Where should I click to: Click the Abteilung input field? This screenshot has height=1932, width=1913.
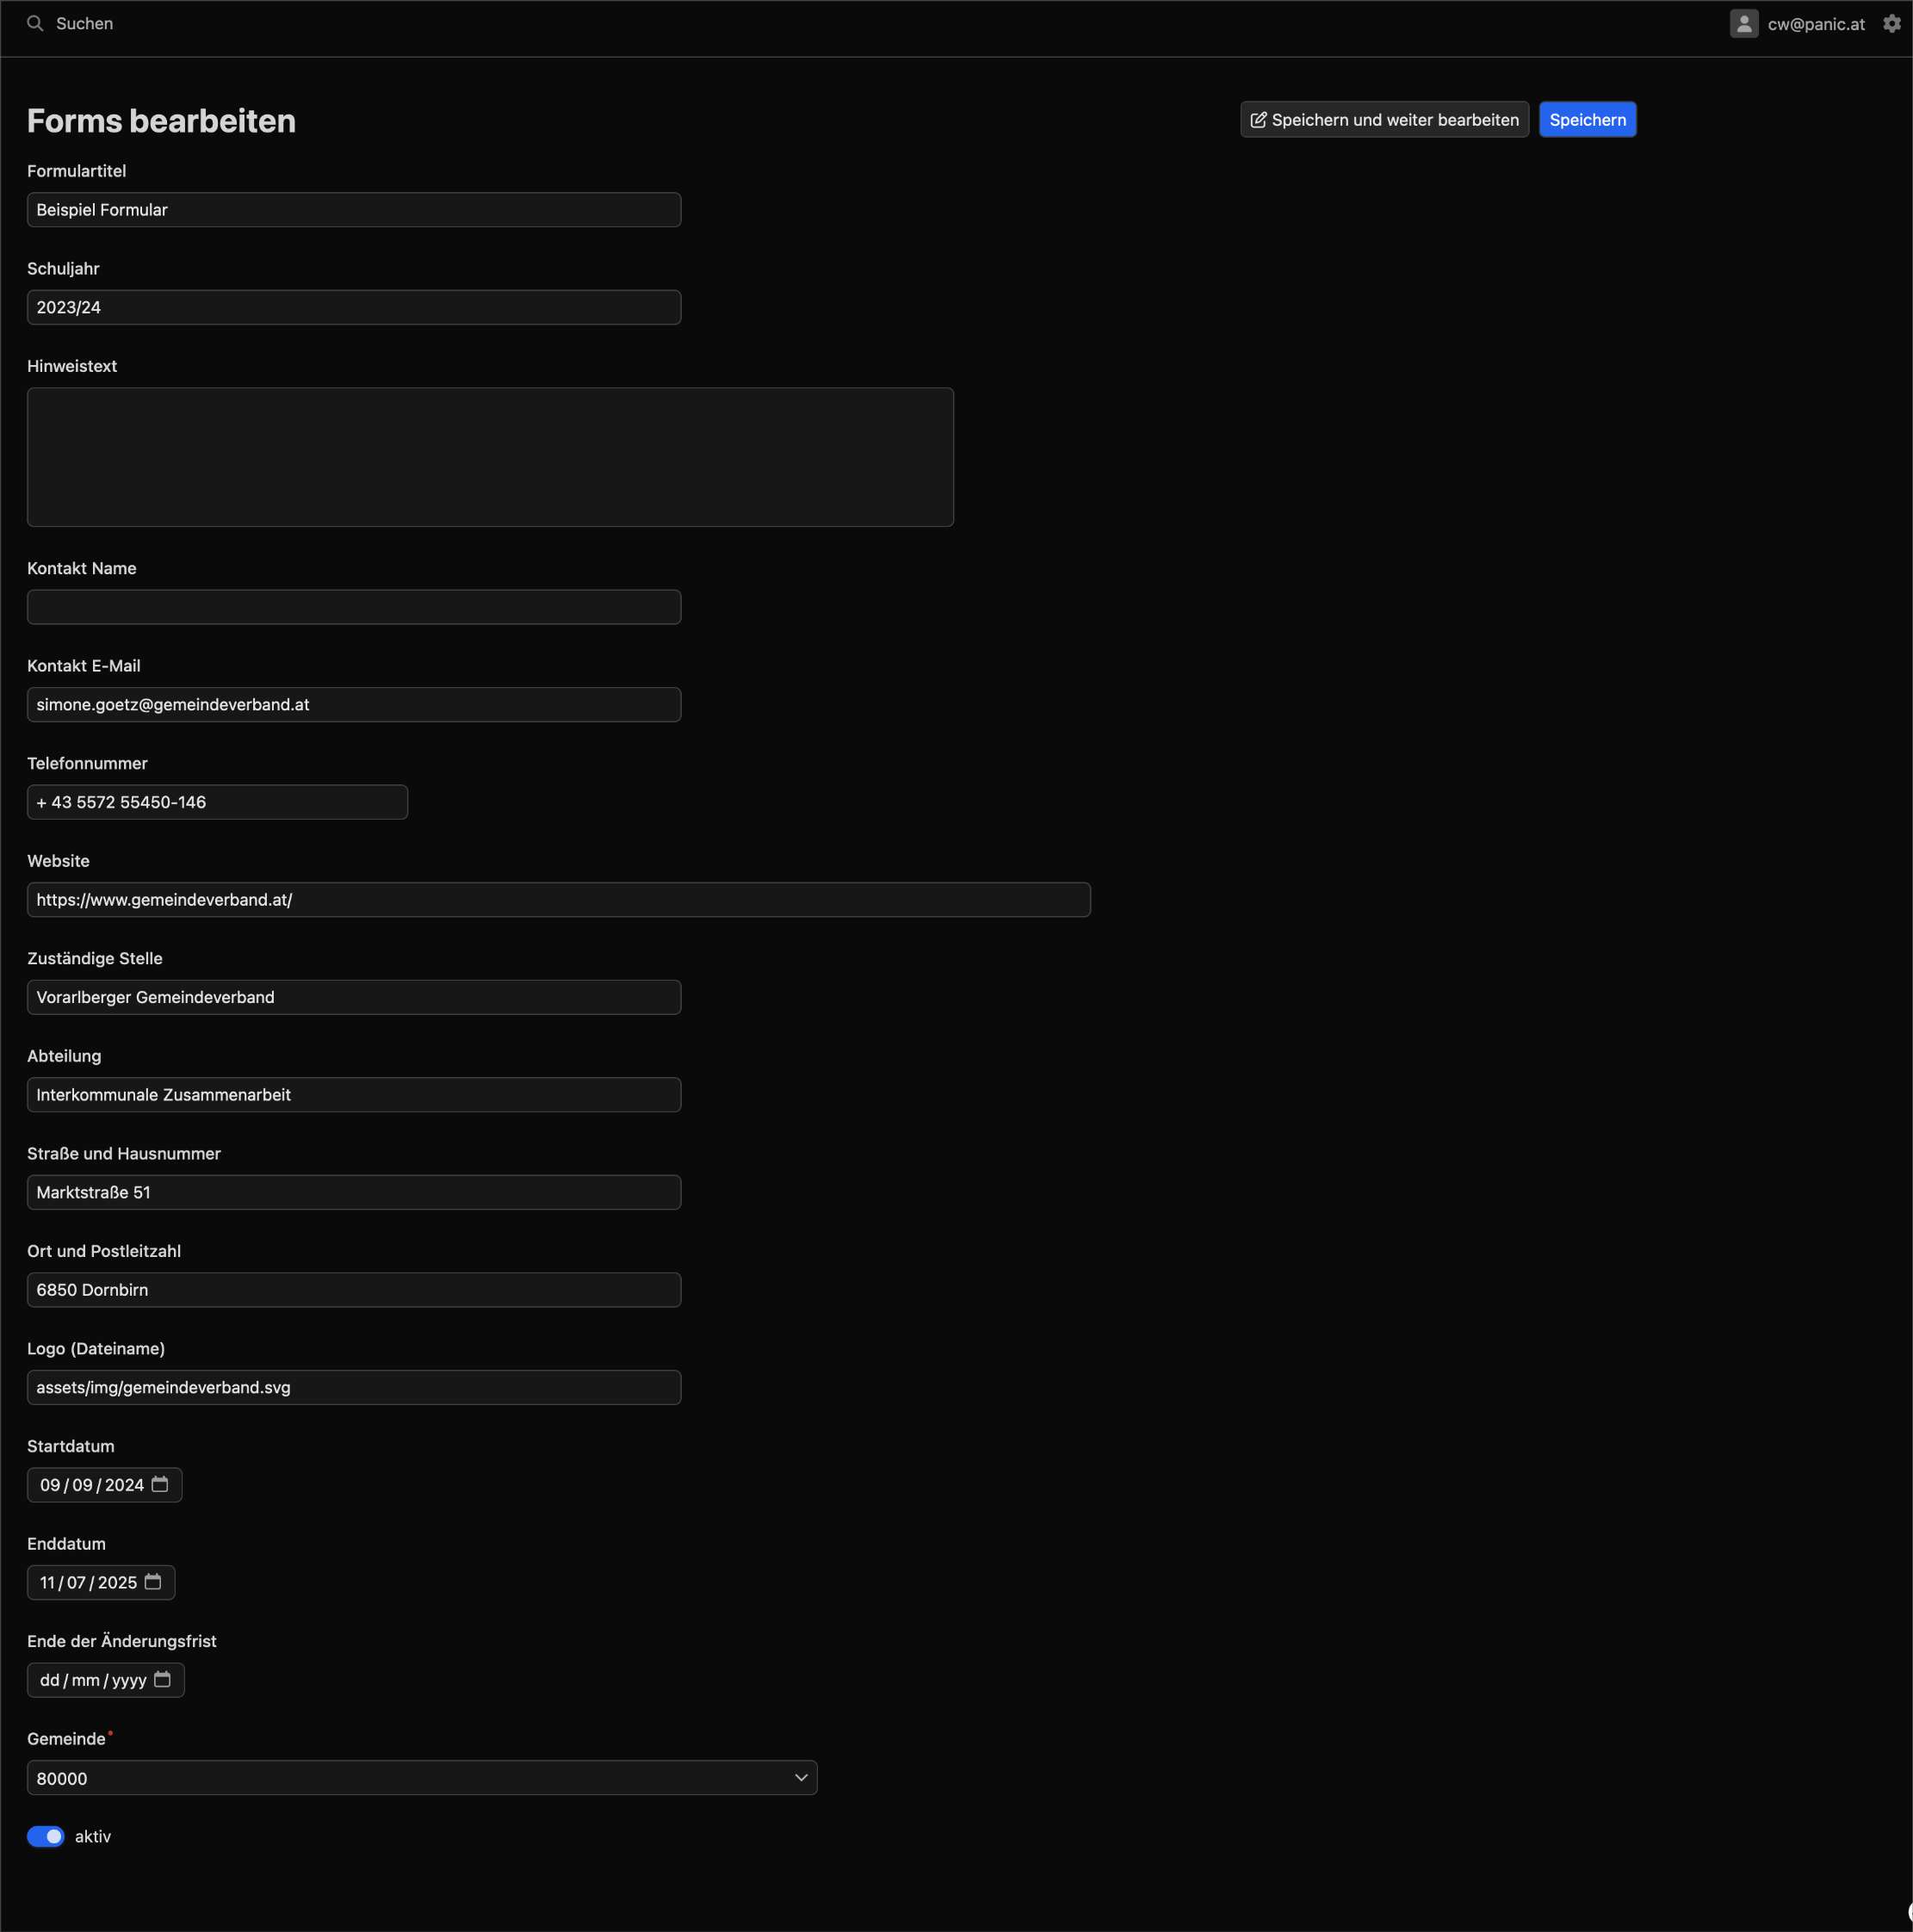coord(354,1094)
